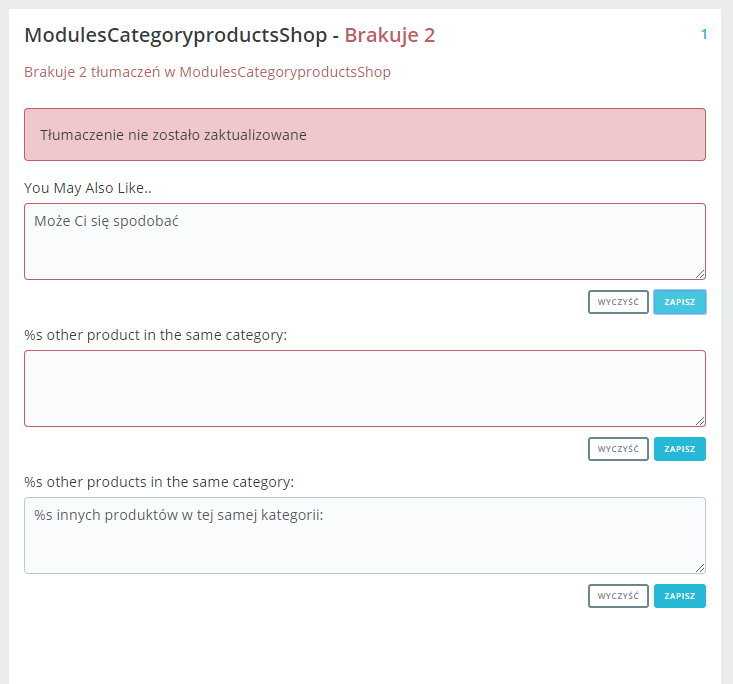733x684 pixels.
Task: Click the red "Brakuje 2" heading text
Action: tap(390, 36)
